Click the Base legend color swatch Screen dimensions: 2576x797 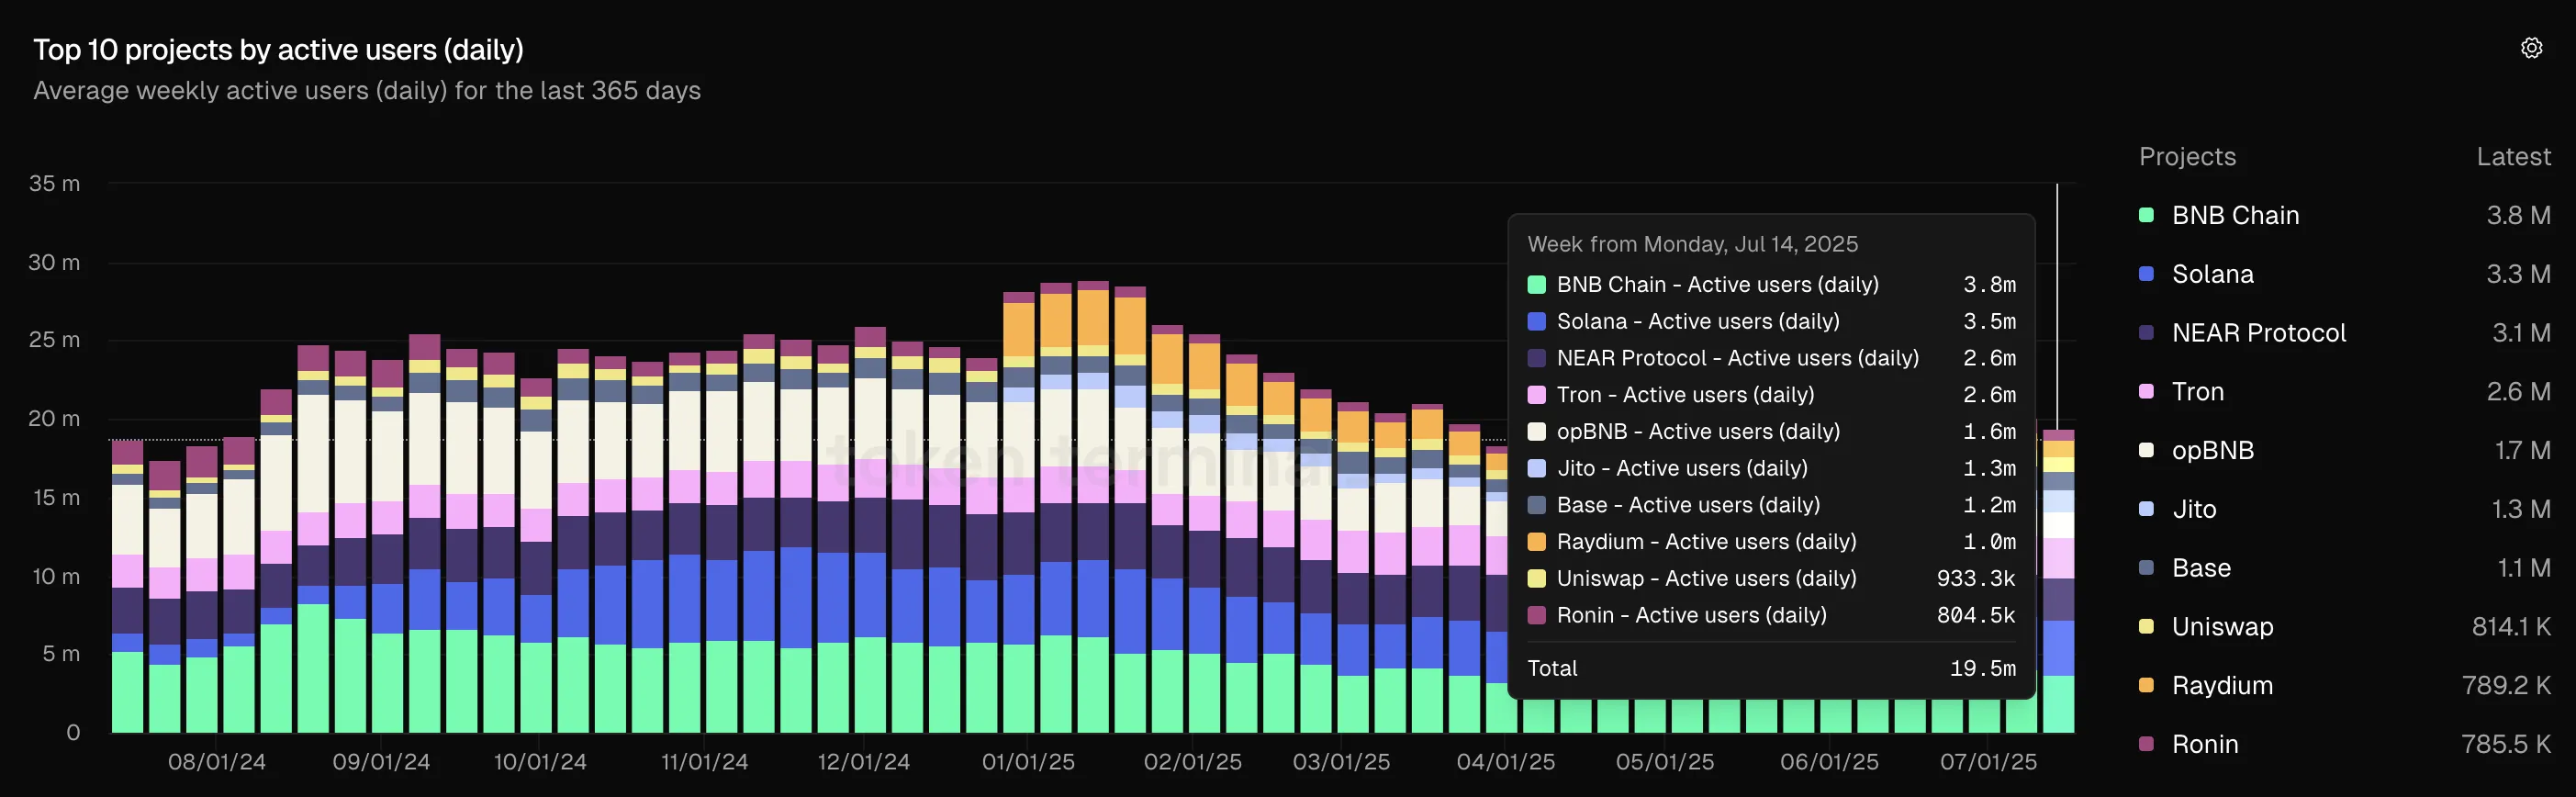(2146, 568)
